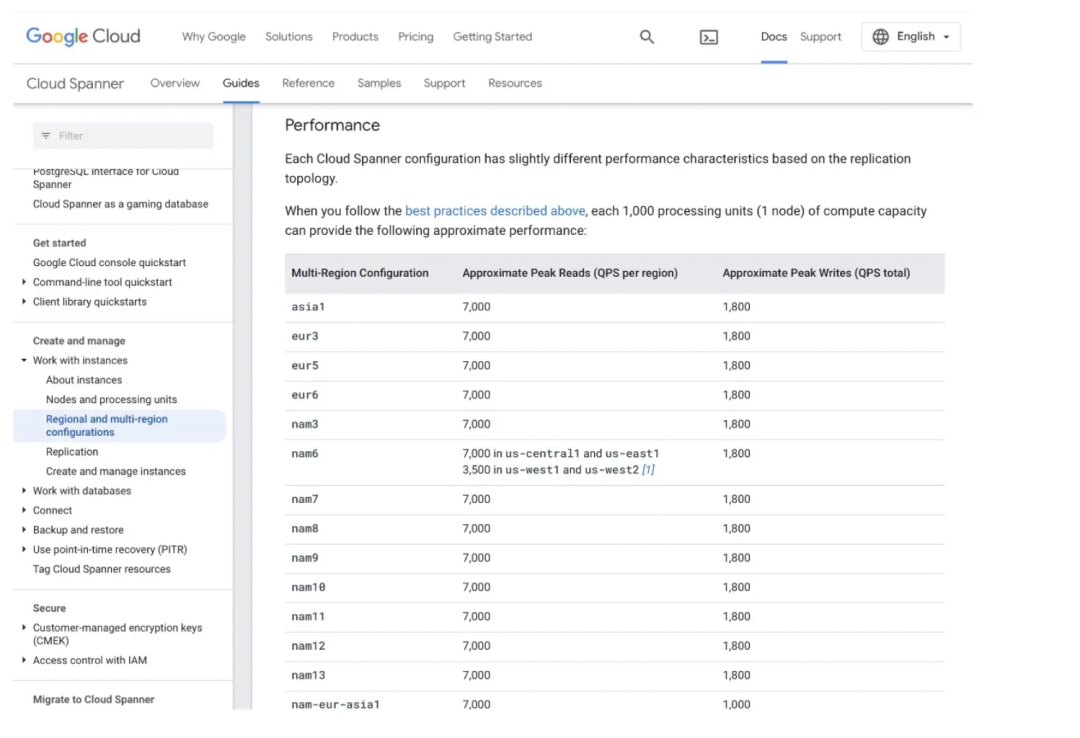Switch to the Reference tab
Viewport: 1080px width, 738px height.
click(x=308, y=83)
